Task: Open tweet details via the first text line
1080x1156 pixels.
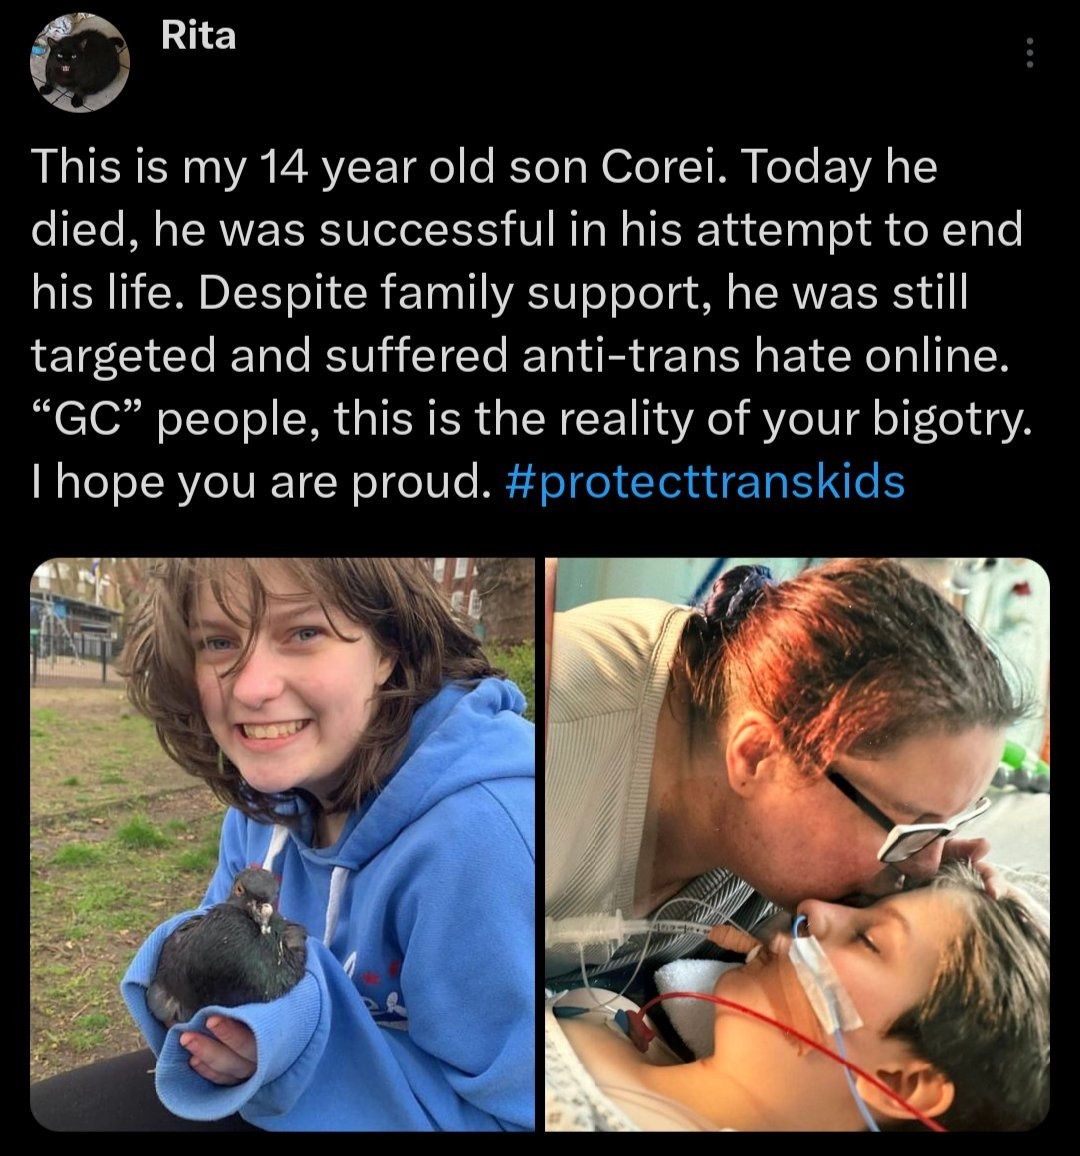Action: (x=484, y=167)
